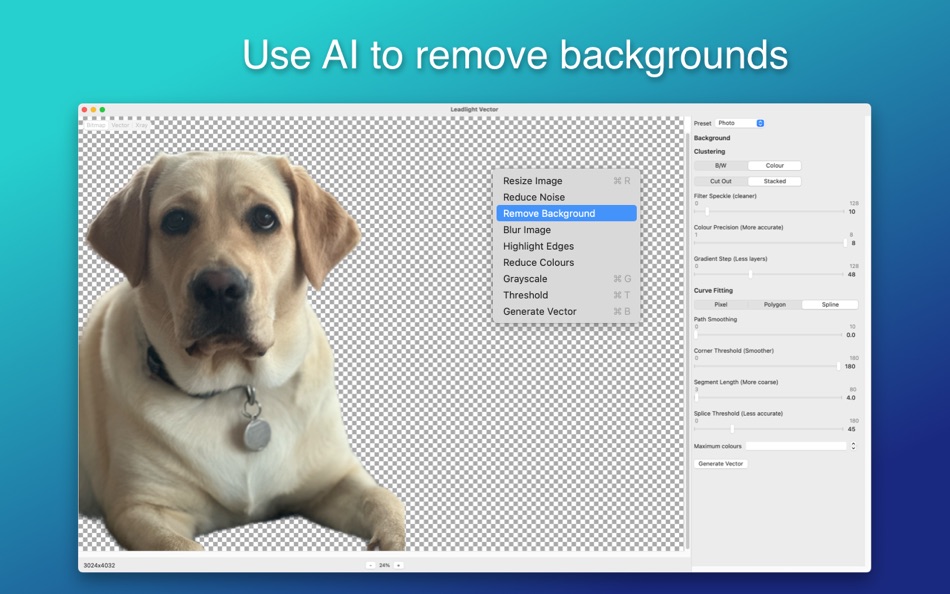Switch curve fitting to Polygon
The image size is (950, 594).
click(775, 303)
